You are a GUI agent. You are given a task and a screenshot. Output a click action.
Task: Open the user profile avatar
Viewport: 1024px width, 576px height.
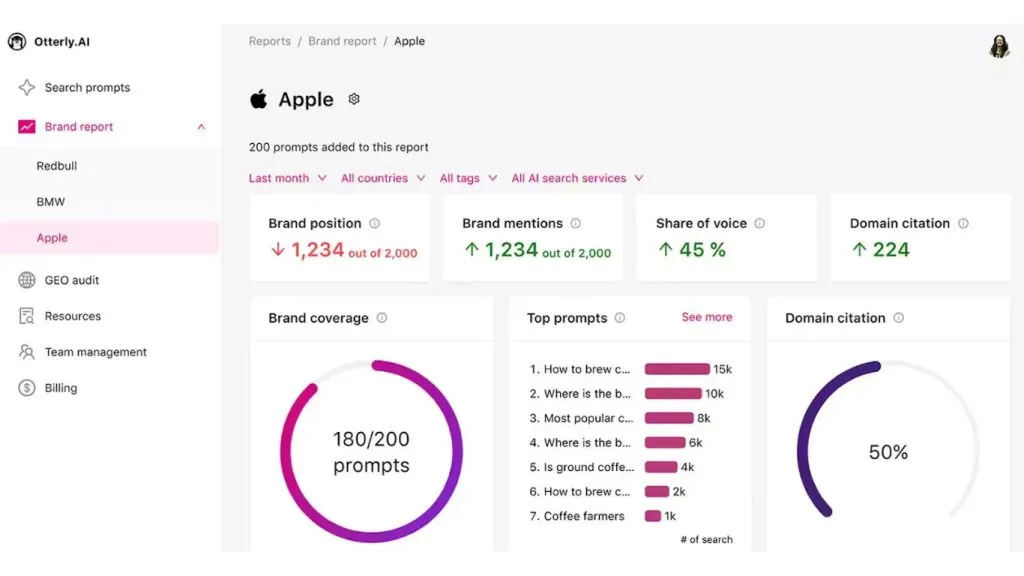click(x=999, y=46)
